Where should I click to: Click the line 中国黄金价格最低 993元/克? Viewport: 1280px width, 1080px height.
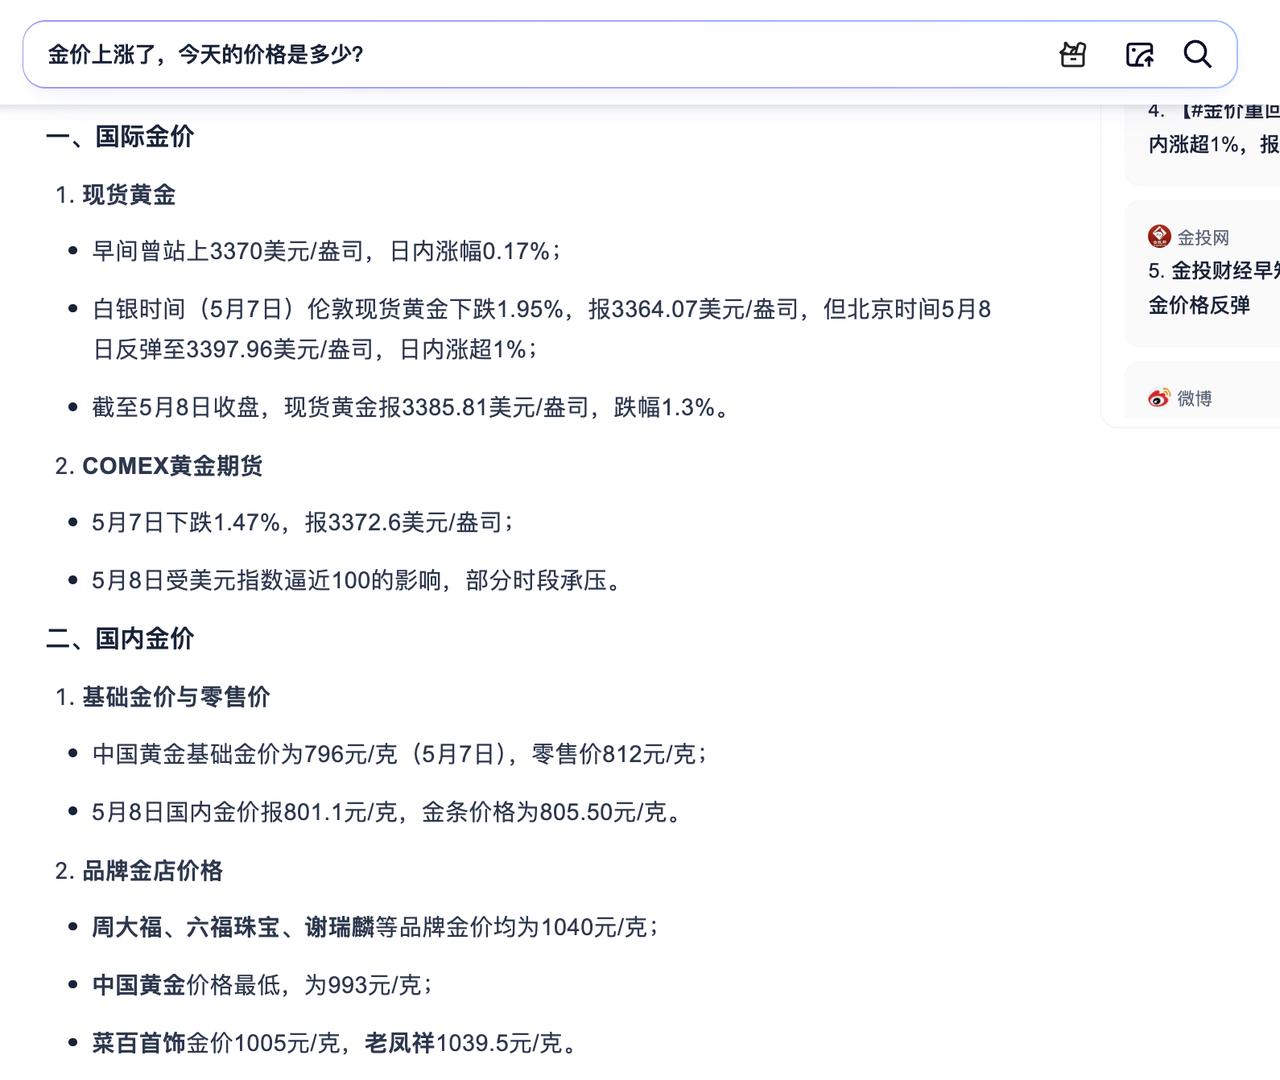262,985
